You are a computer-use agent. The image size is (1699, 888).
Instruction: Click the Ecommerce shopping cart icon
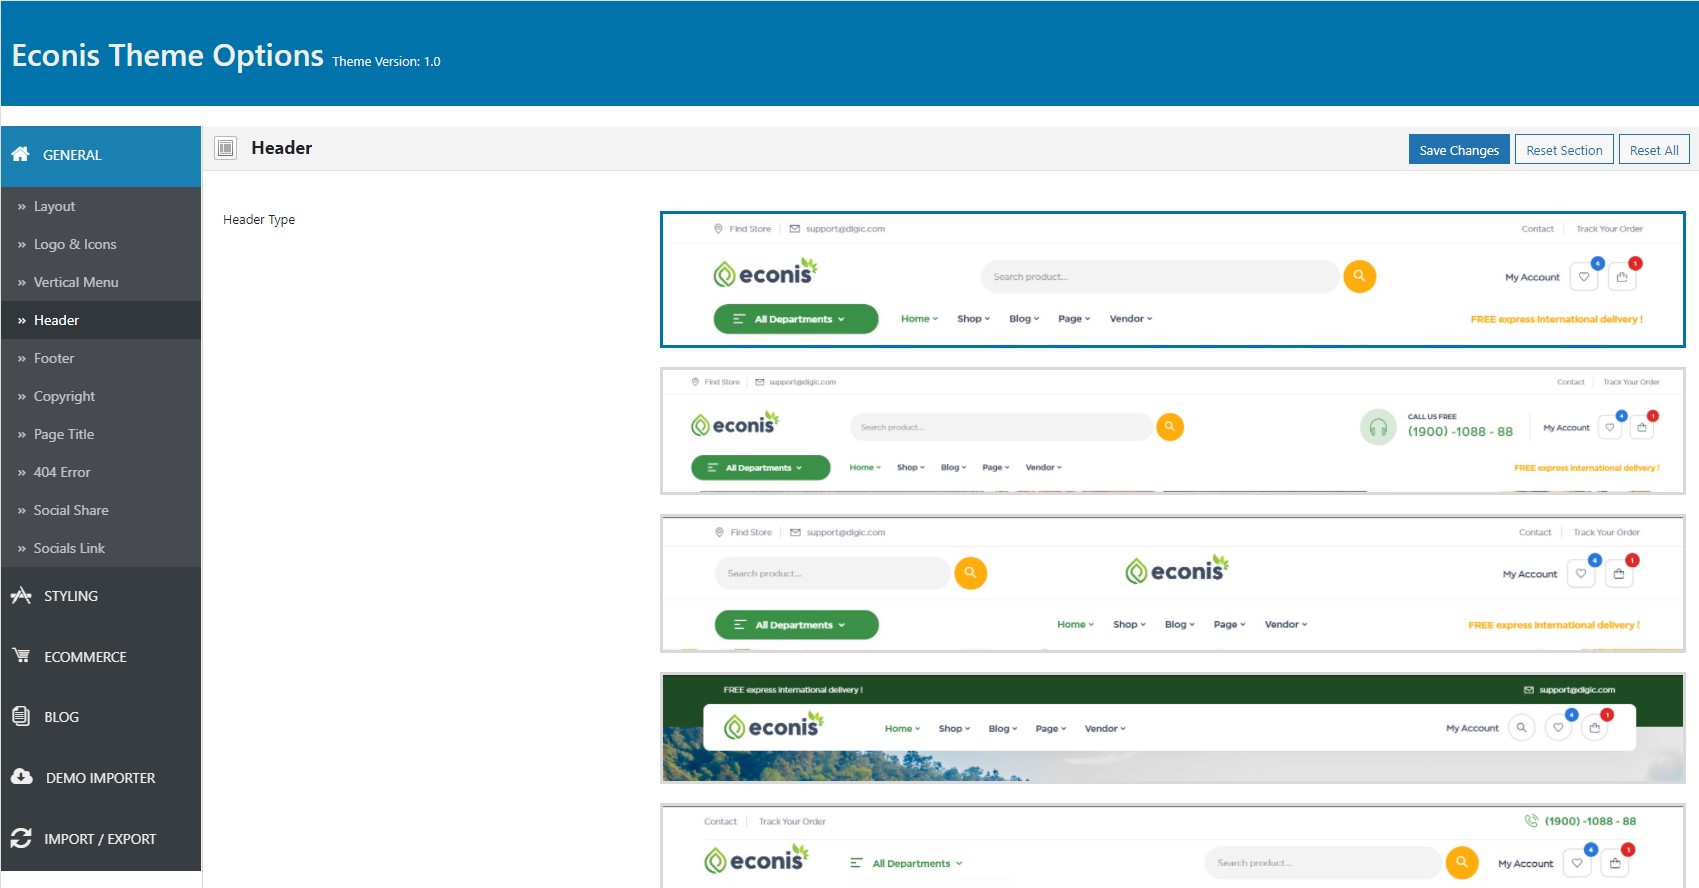21,656
